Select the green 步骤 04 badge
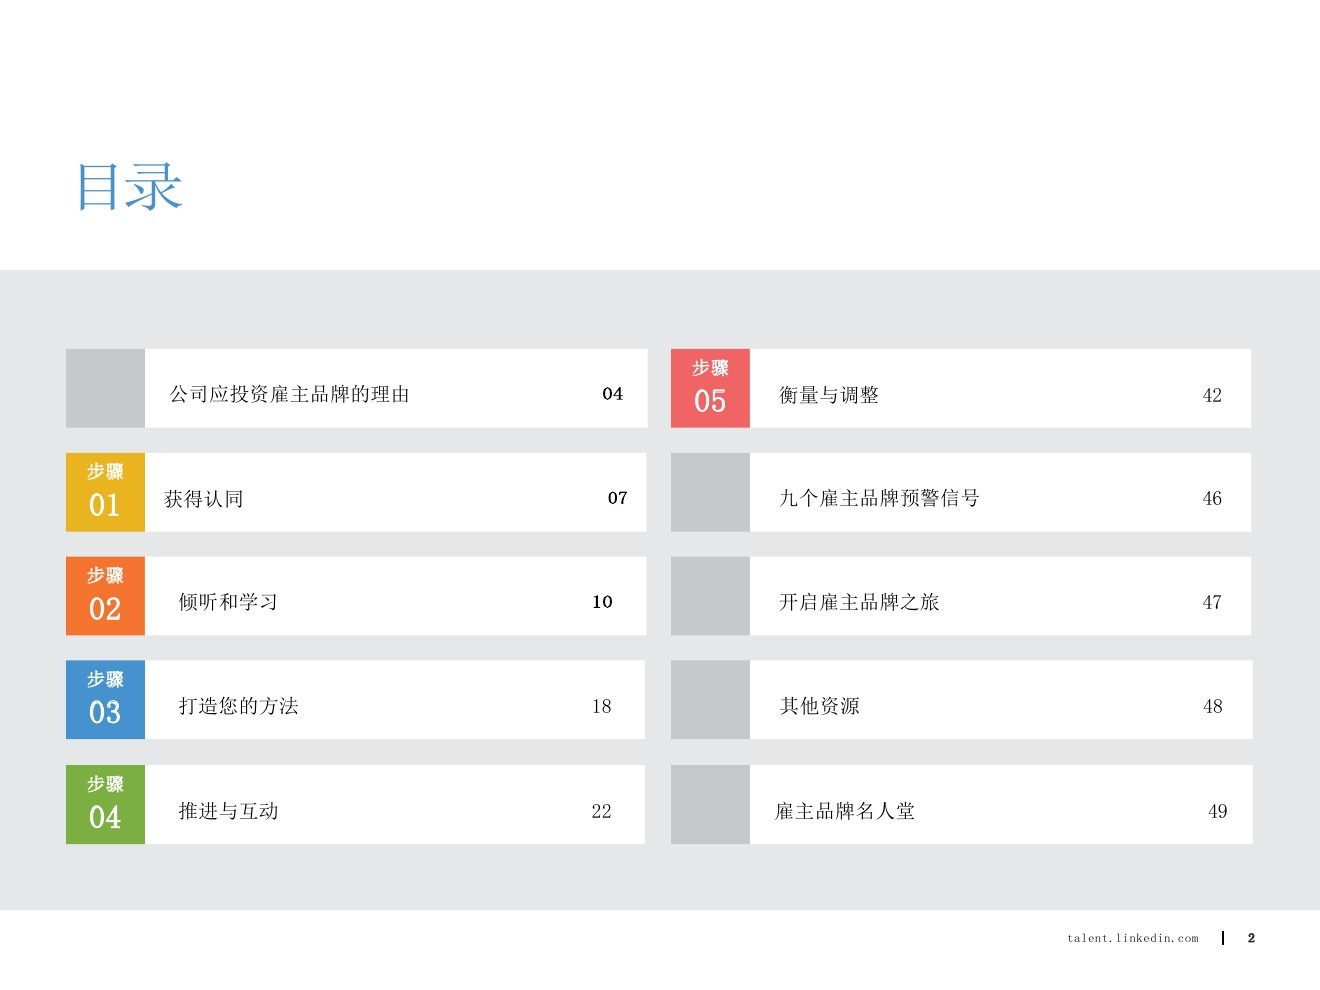This screenshot has width=1320, height=990. pyautogui.click(x=105, y=804)
